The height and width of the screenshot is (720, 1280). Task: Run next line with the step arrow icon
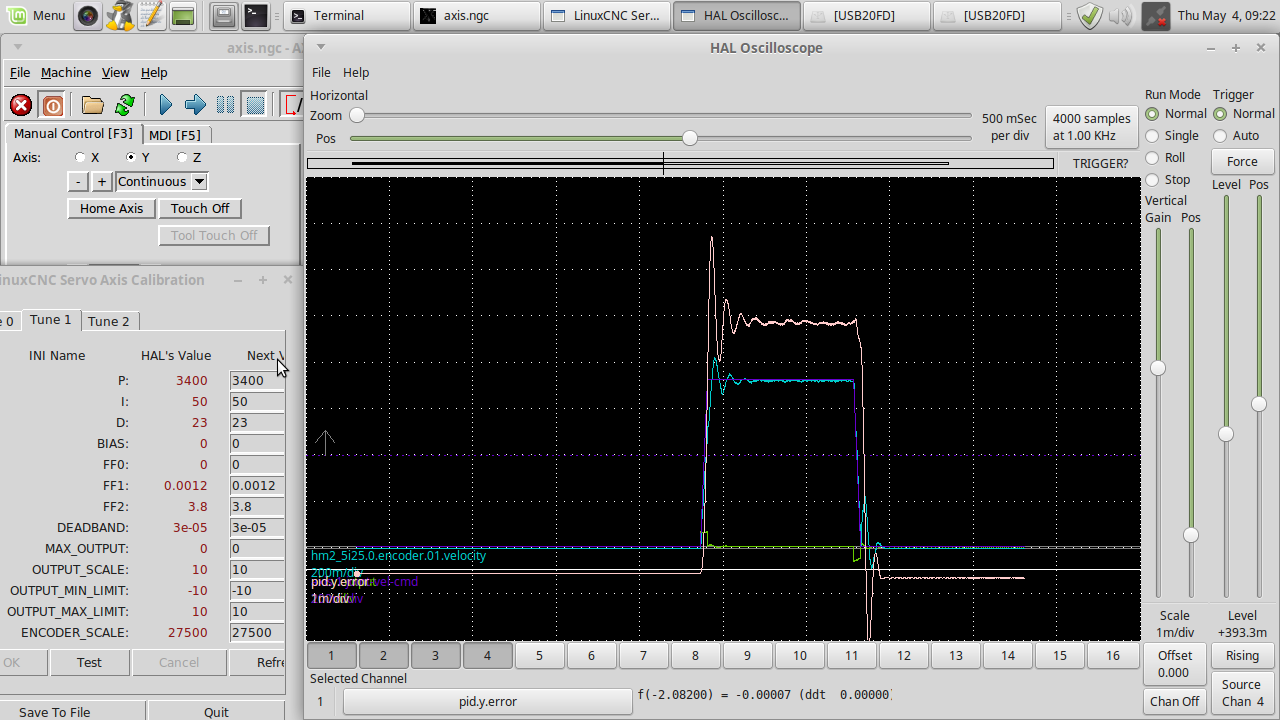(196, 105)
